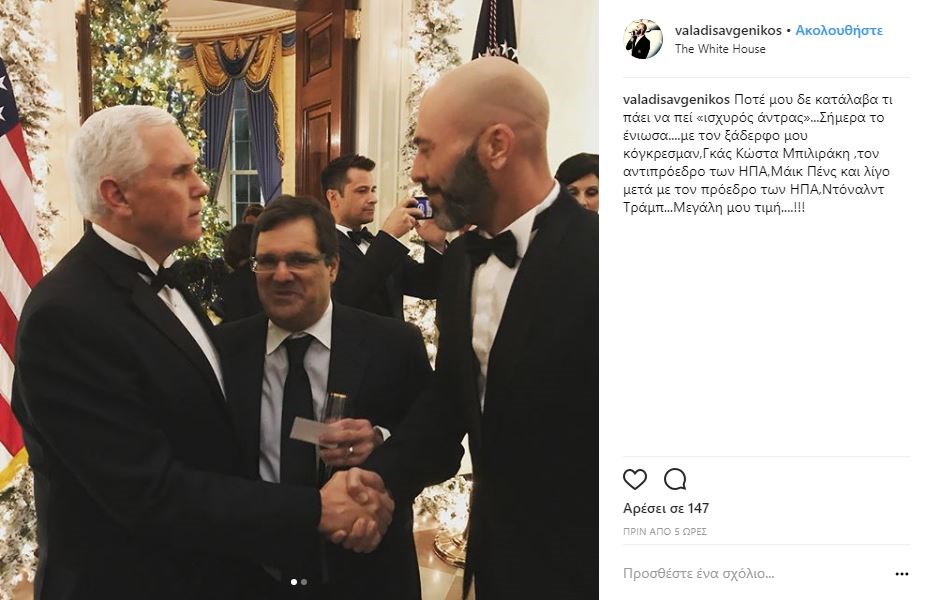Select the second carousel dot indicator
Image resolution: width=933 pixels, height=600 pixels.
(x=304, y=582)
